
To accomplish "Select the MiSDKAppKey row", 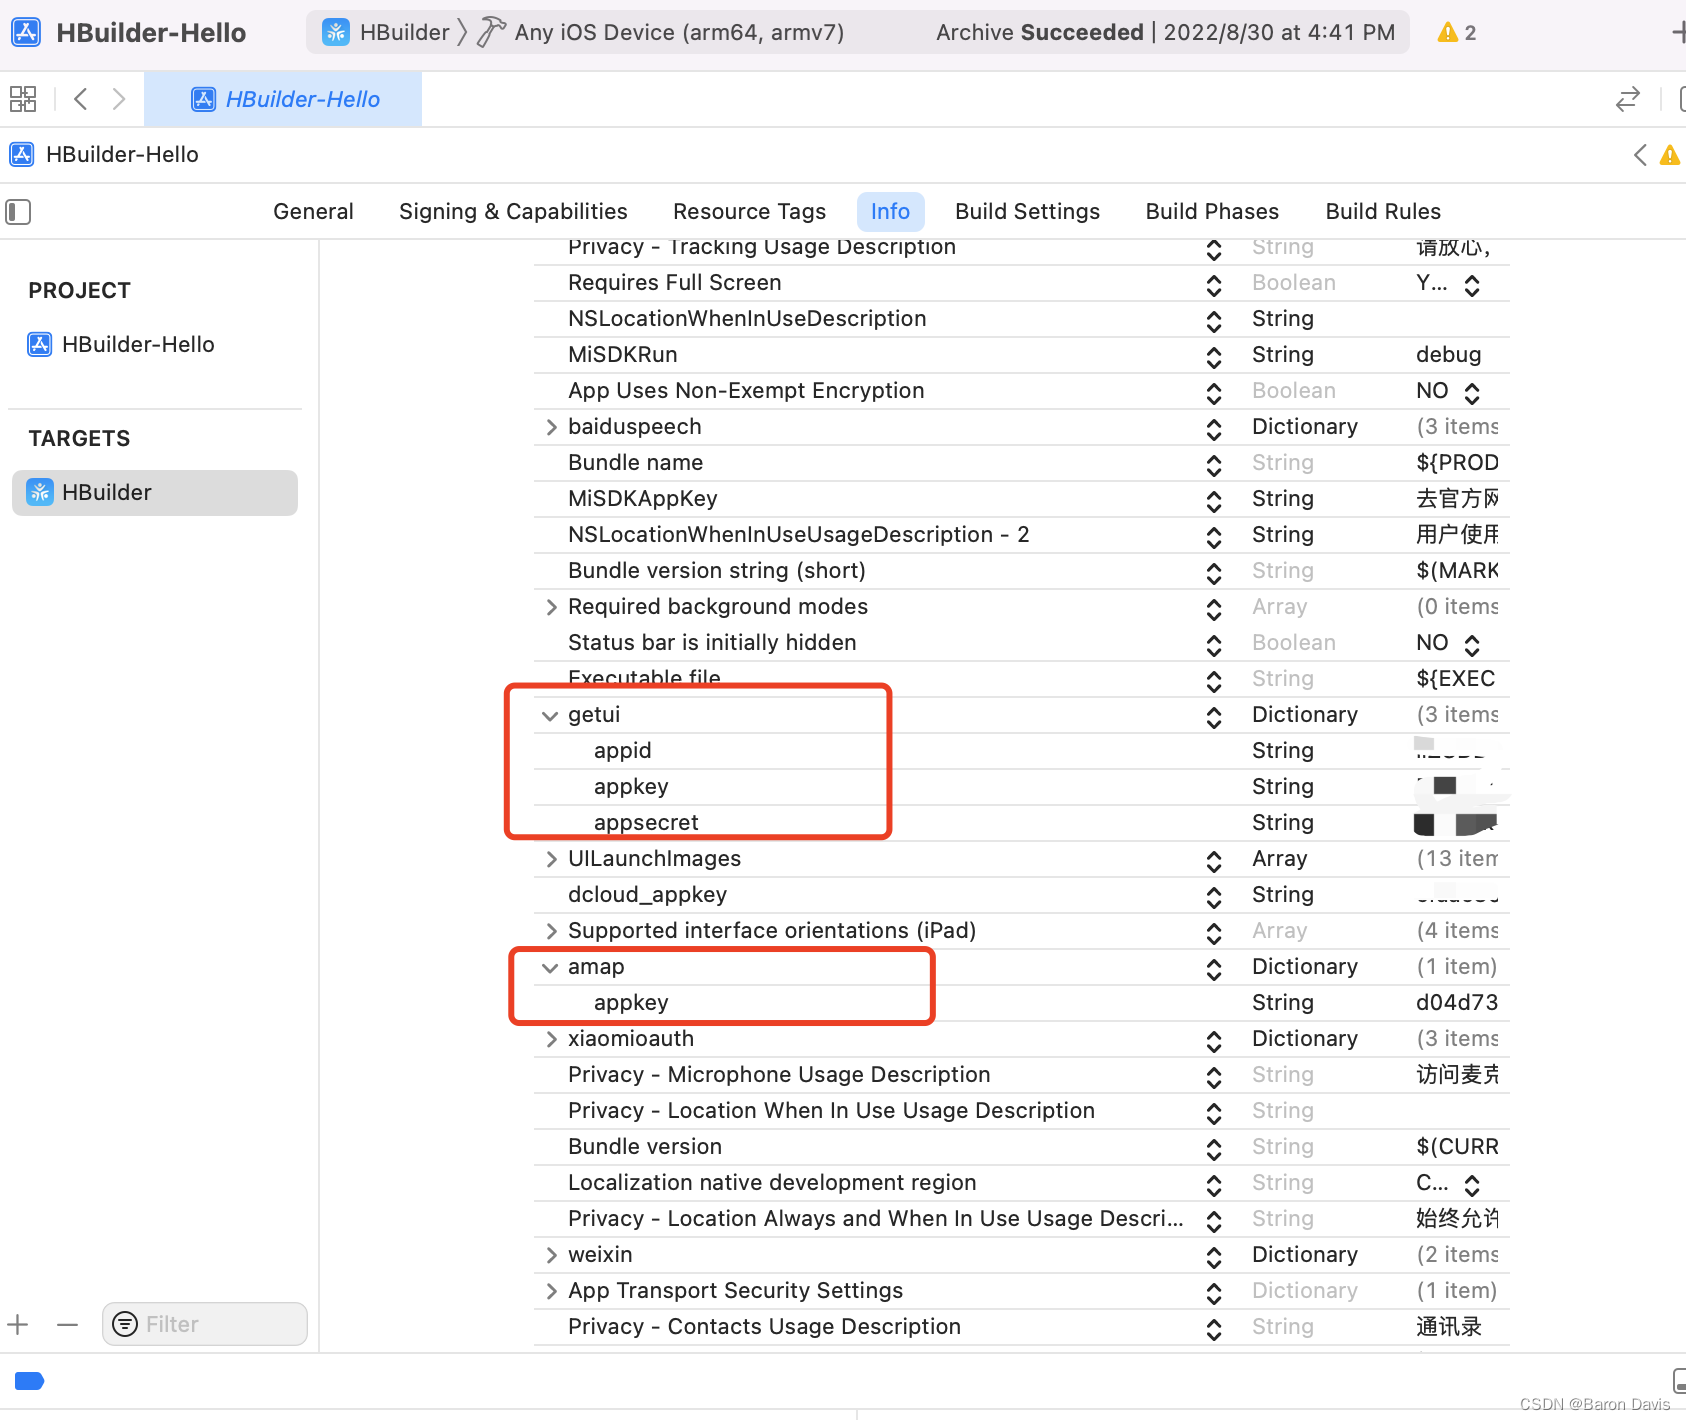I will click(1021, 499).
